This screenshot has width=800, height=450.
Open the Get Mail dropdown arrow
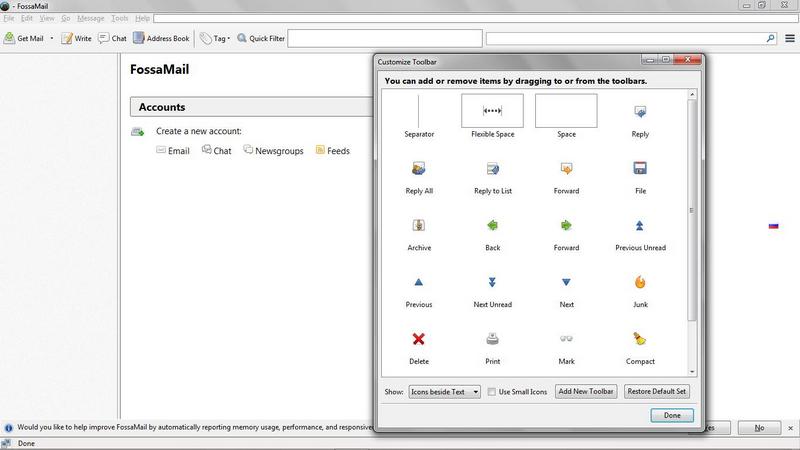52,38
